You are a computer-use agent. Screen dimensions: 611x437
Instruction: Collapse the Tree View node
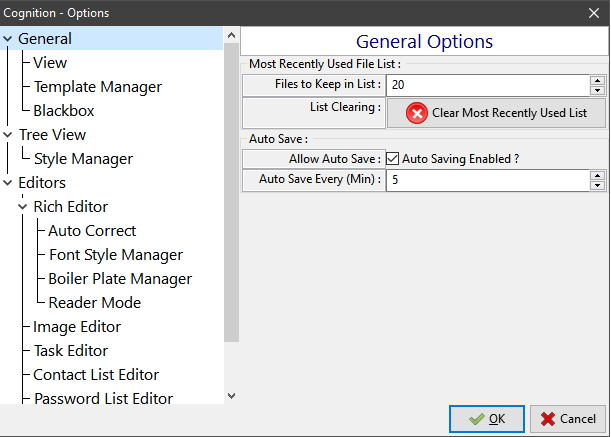[7, 135]
